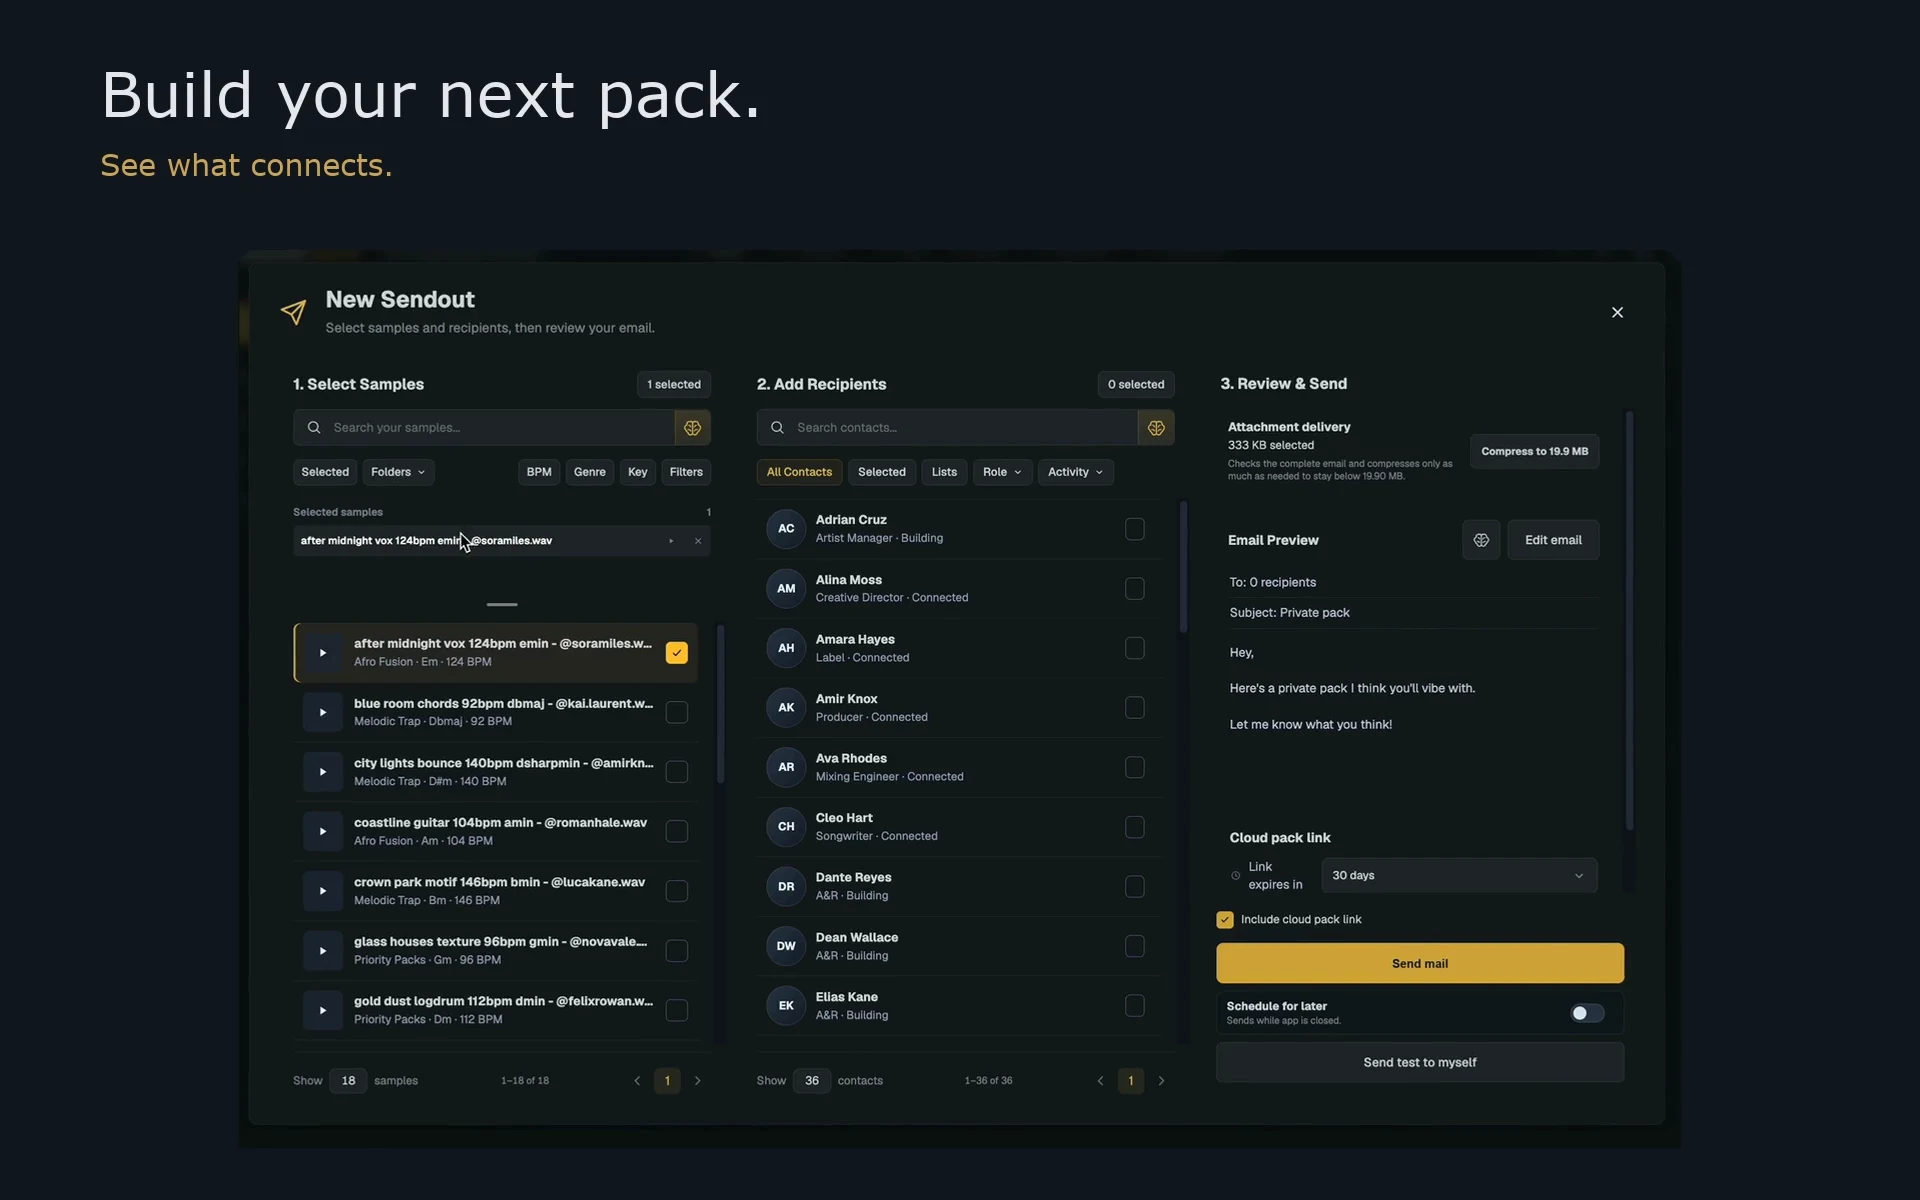Click Compress to 19.9 MB
1920x1200 pixels.
(x=1534, y=451)
